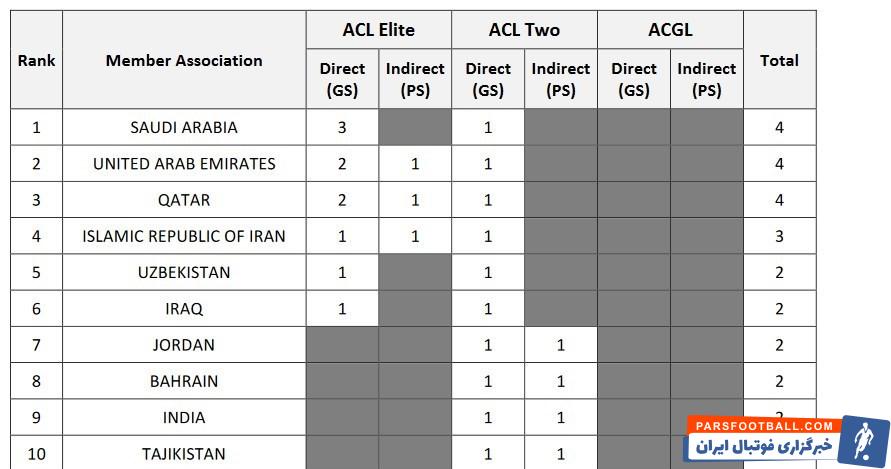The height and width of the screenshot is (469, 891).
Task: Select the TAJIKISTAN cell
Action: 184,454
